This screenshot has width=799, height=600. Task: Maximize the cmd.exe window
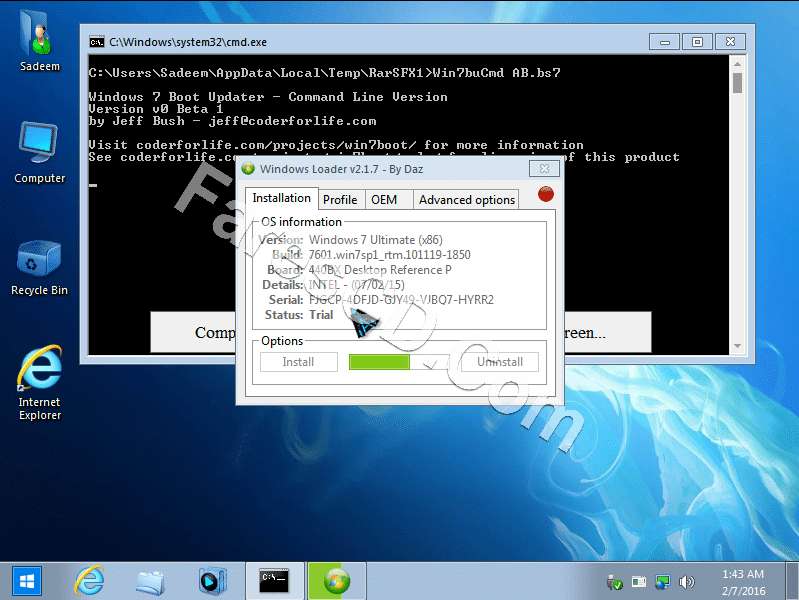click(x=697, y=42)
